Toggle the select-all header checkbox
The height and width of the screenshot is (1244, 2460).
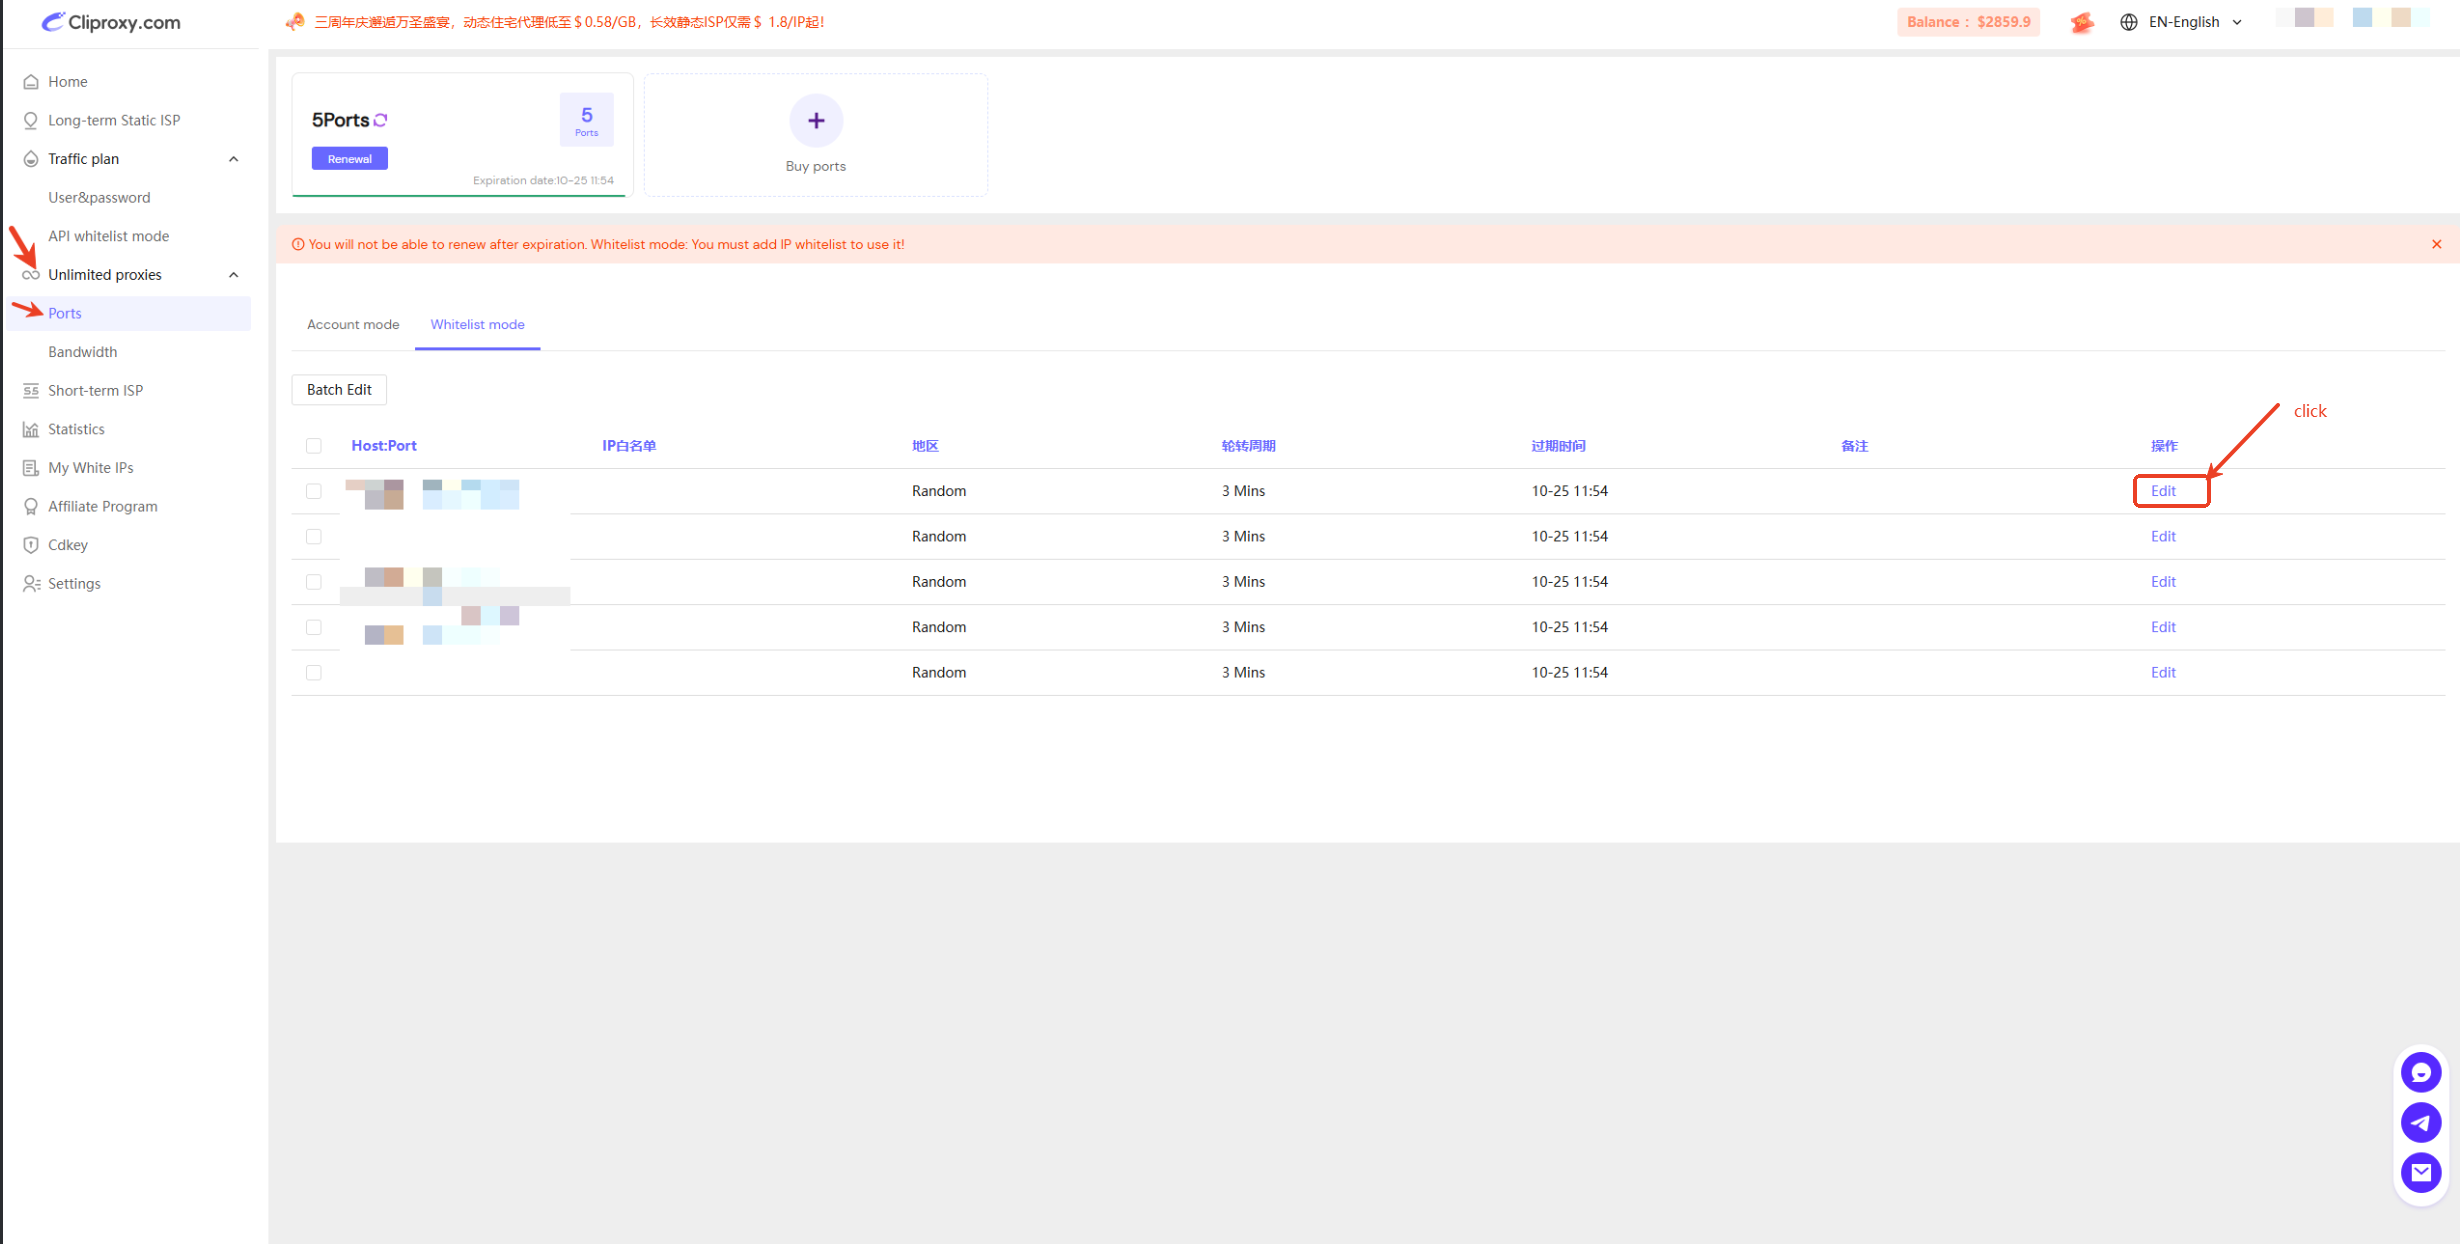coord(314,446)
